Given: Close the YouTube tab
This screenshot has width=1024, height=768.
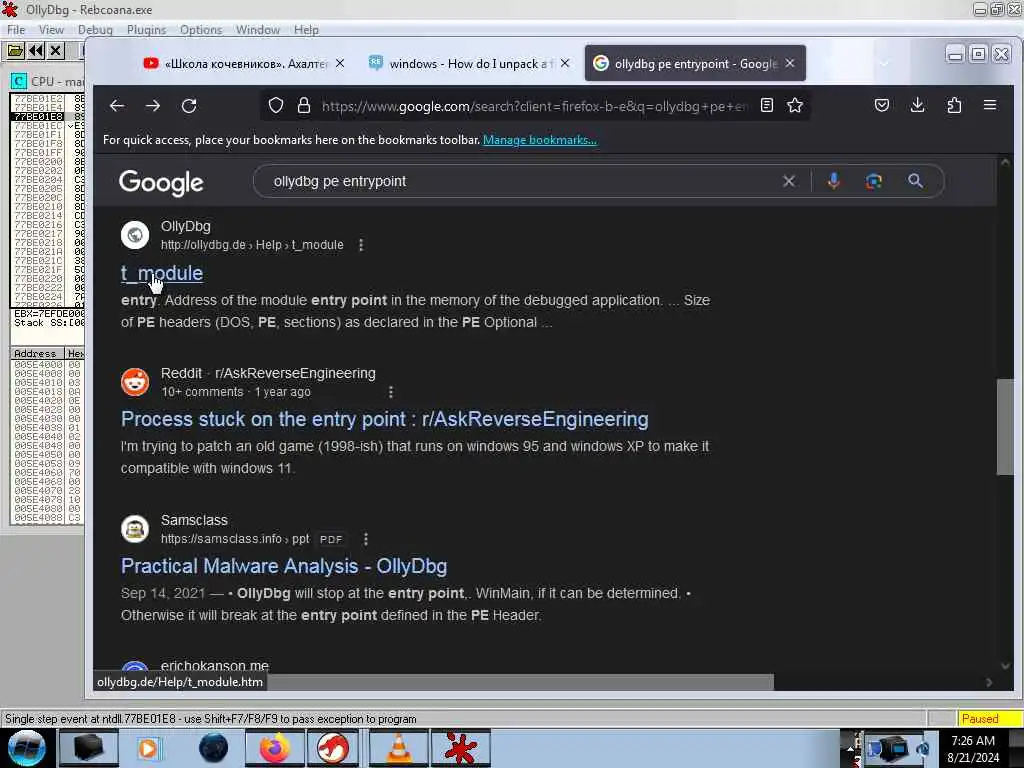Looking at the screenshot, I should tap(340, 63).
